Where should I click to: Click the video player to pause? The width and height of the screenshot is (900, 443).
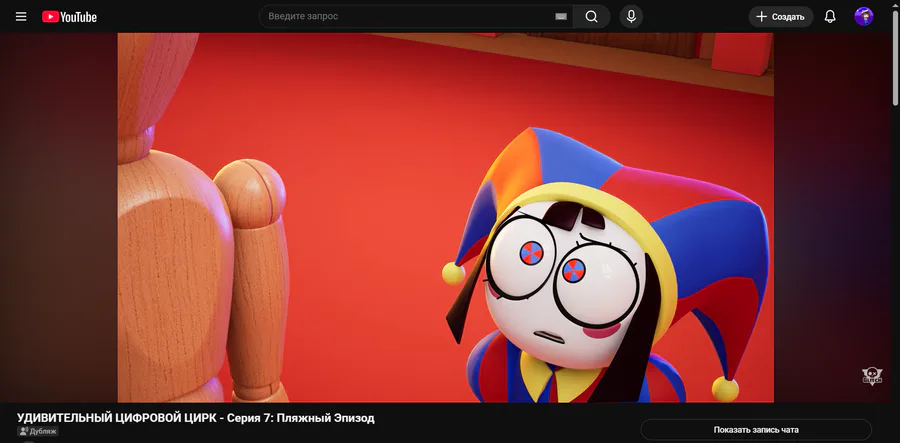[x=445, y=217]
